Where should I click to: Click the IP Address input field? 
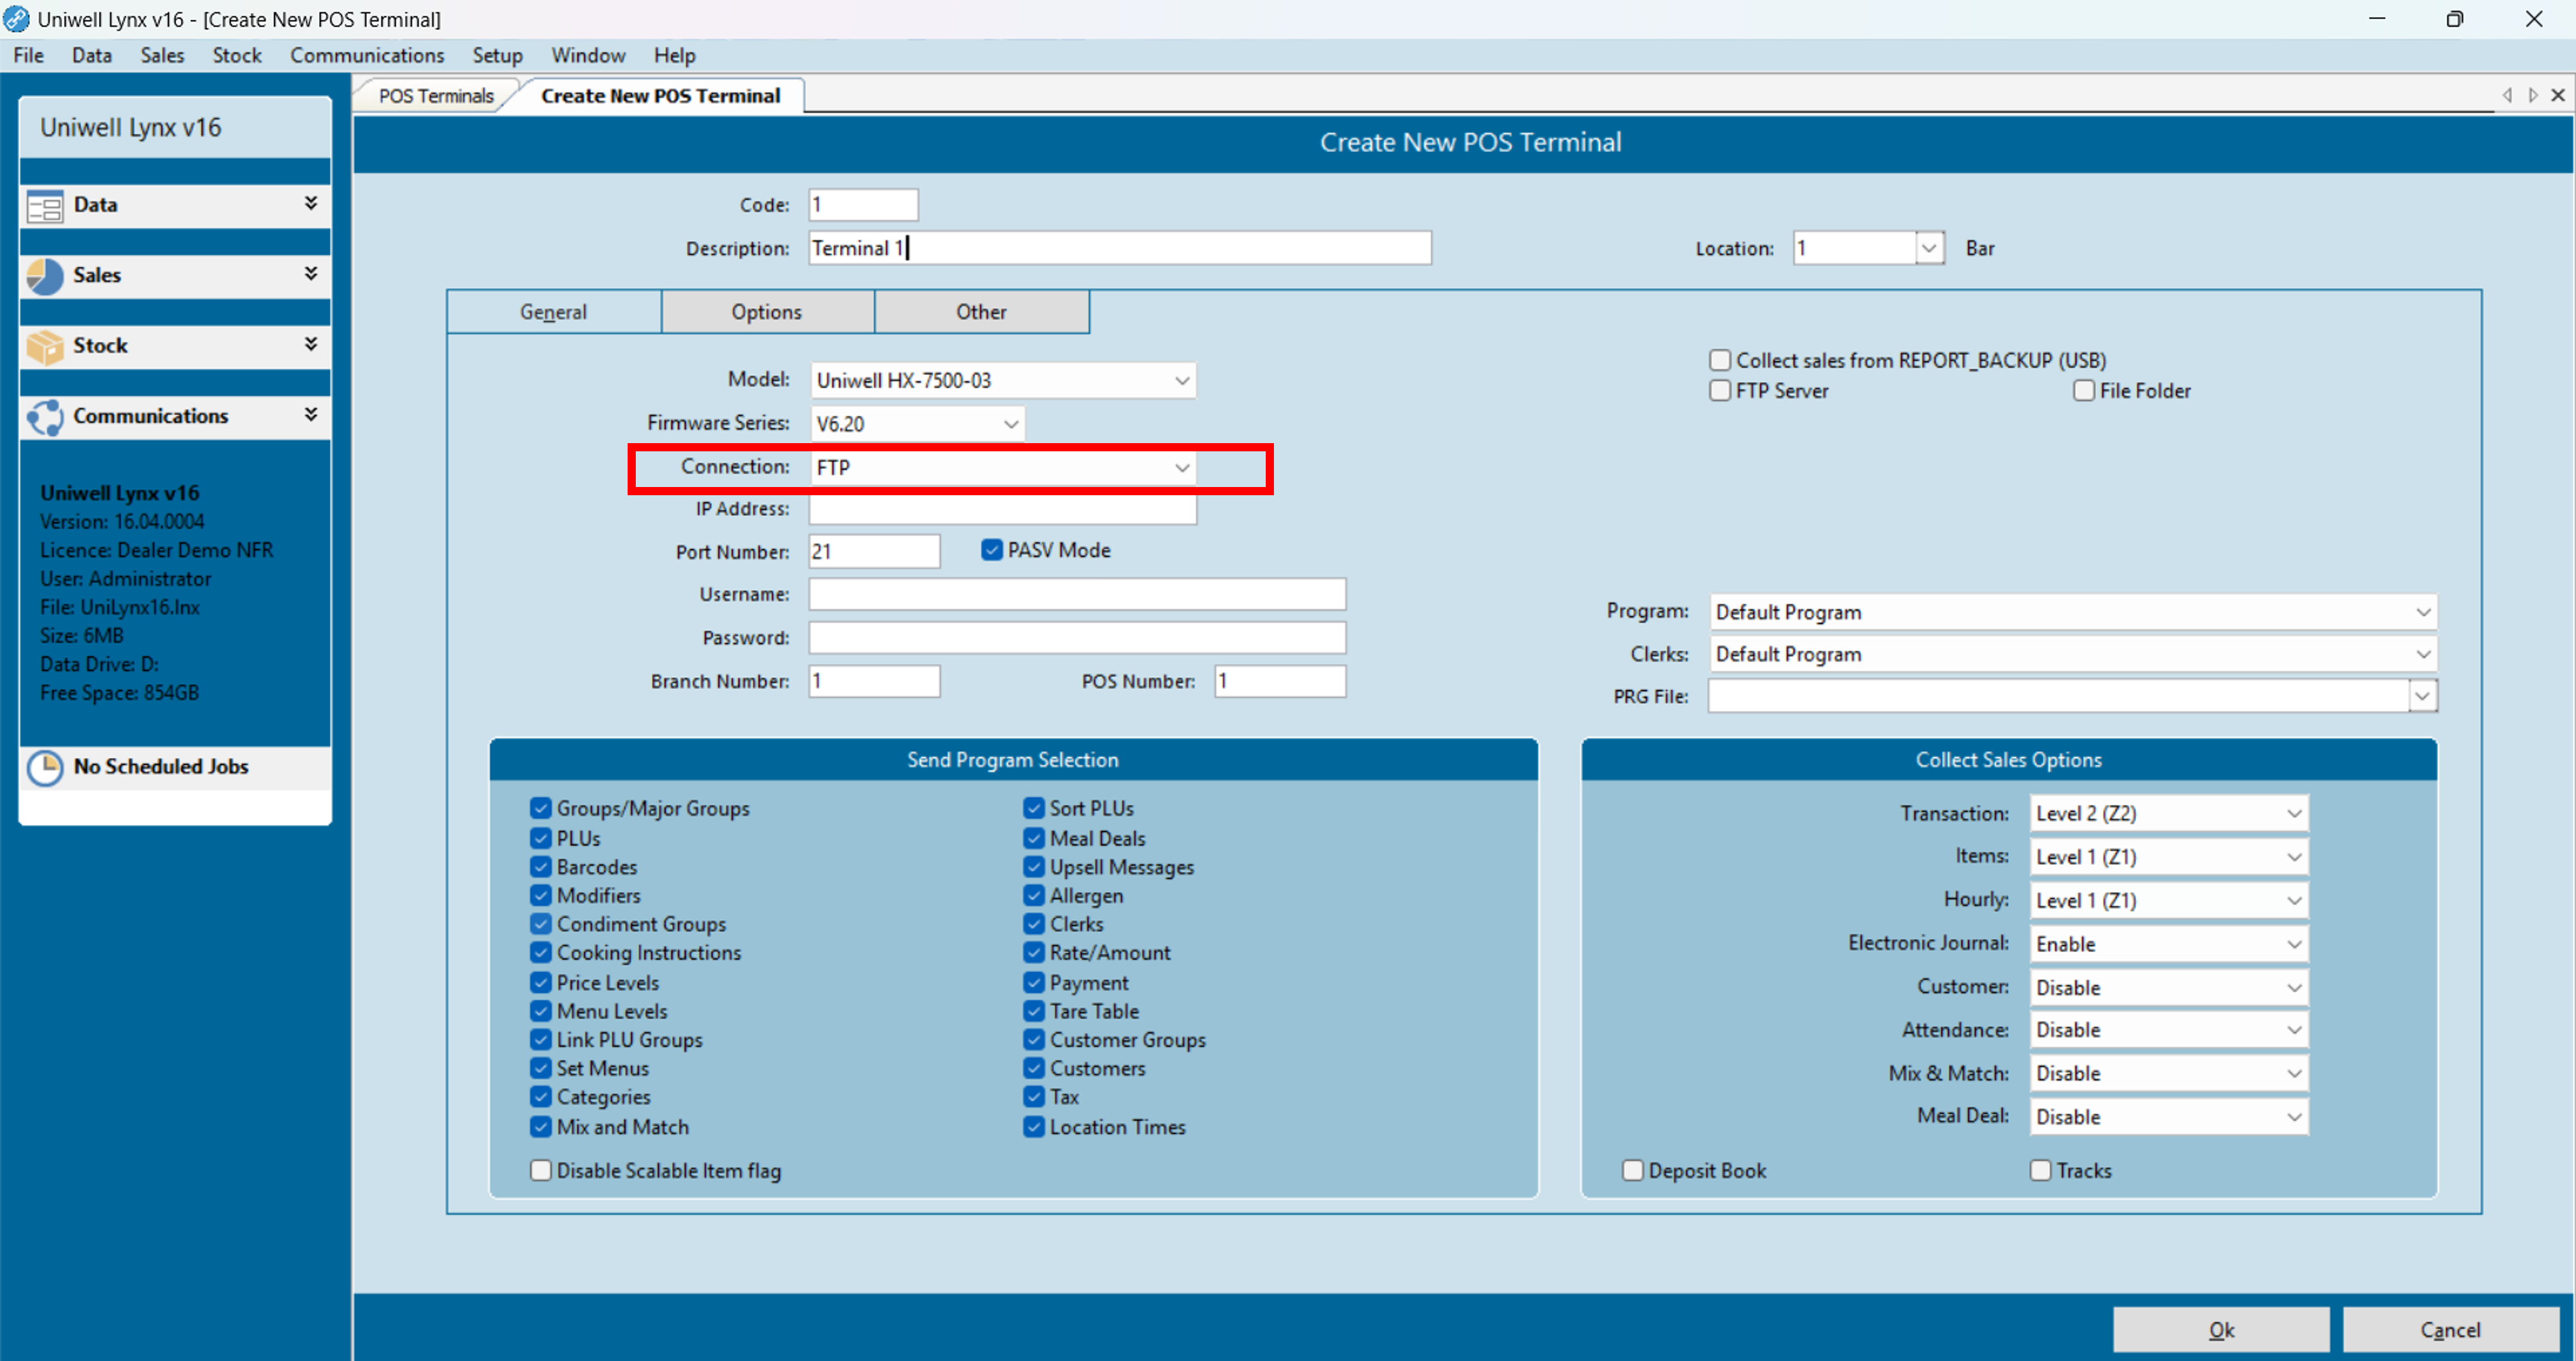[x=1002, y=510]
